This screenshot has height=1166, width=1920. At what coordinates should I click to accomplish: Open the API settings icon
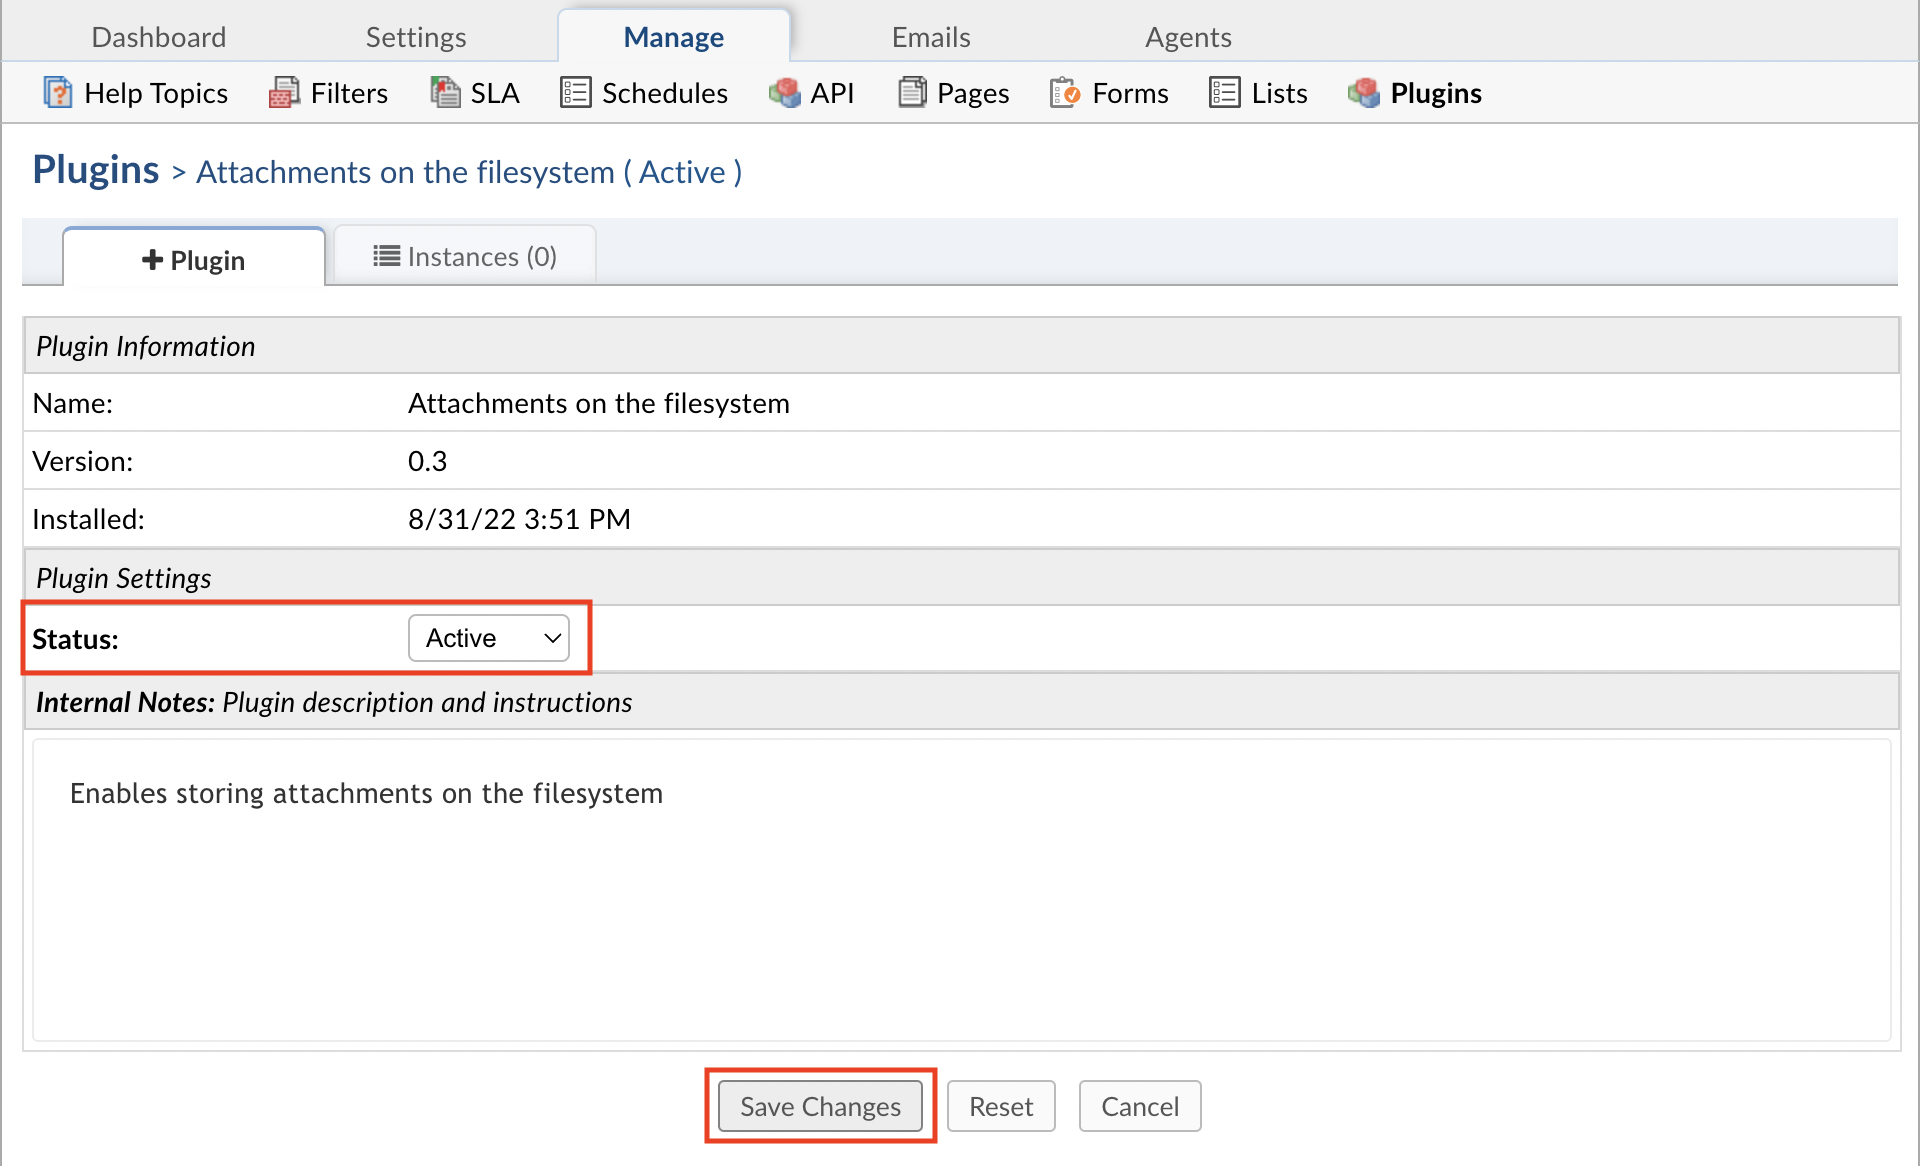click(812, 92)
